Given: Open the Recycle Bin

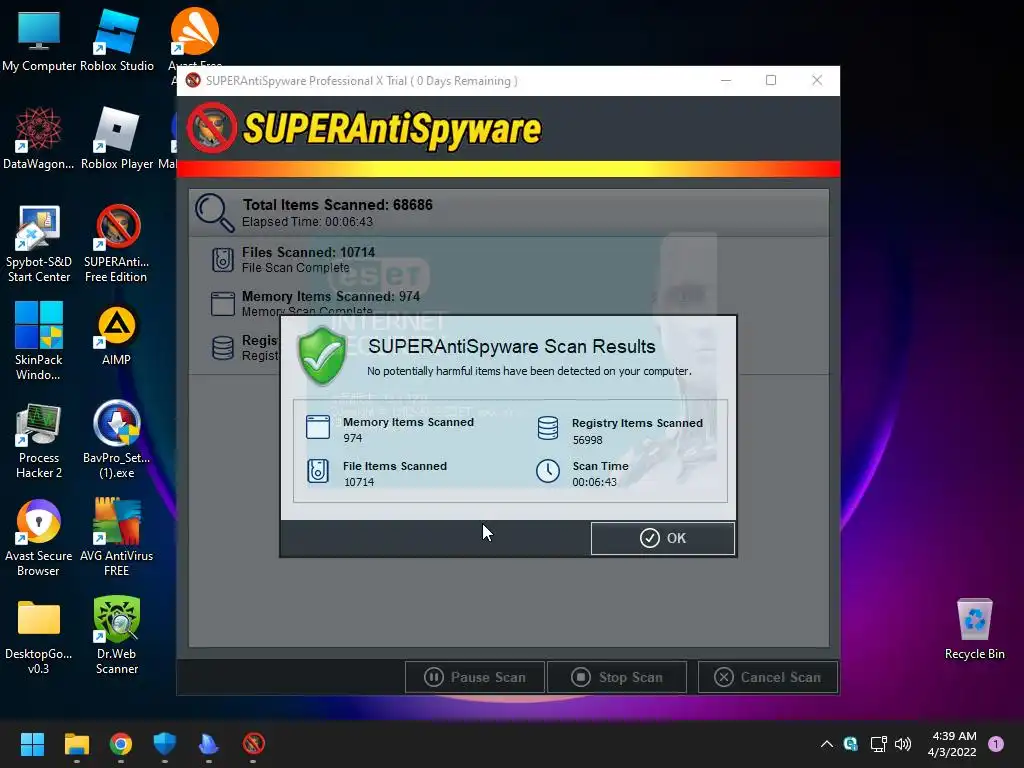Looking at the screenshot, I should click(974, 628).
